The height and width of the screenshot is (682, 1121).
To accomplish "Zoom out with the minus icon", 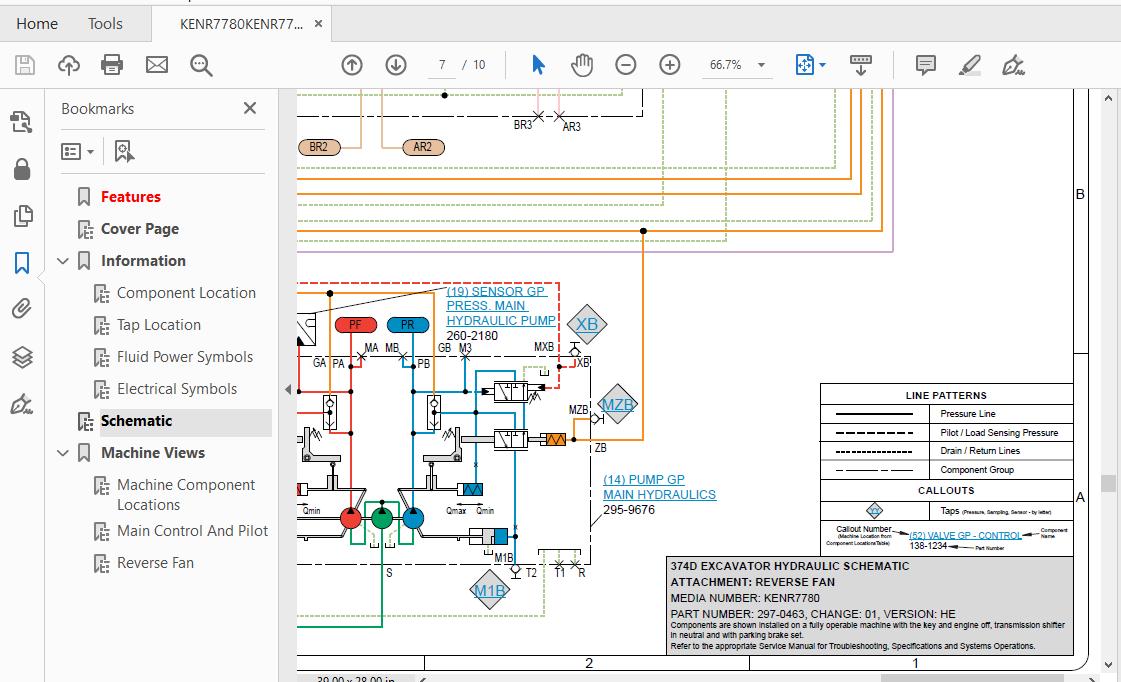I will click(x=626, y=65).
